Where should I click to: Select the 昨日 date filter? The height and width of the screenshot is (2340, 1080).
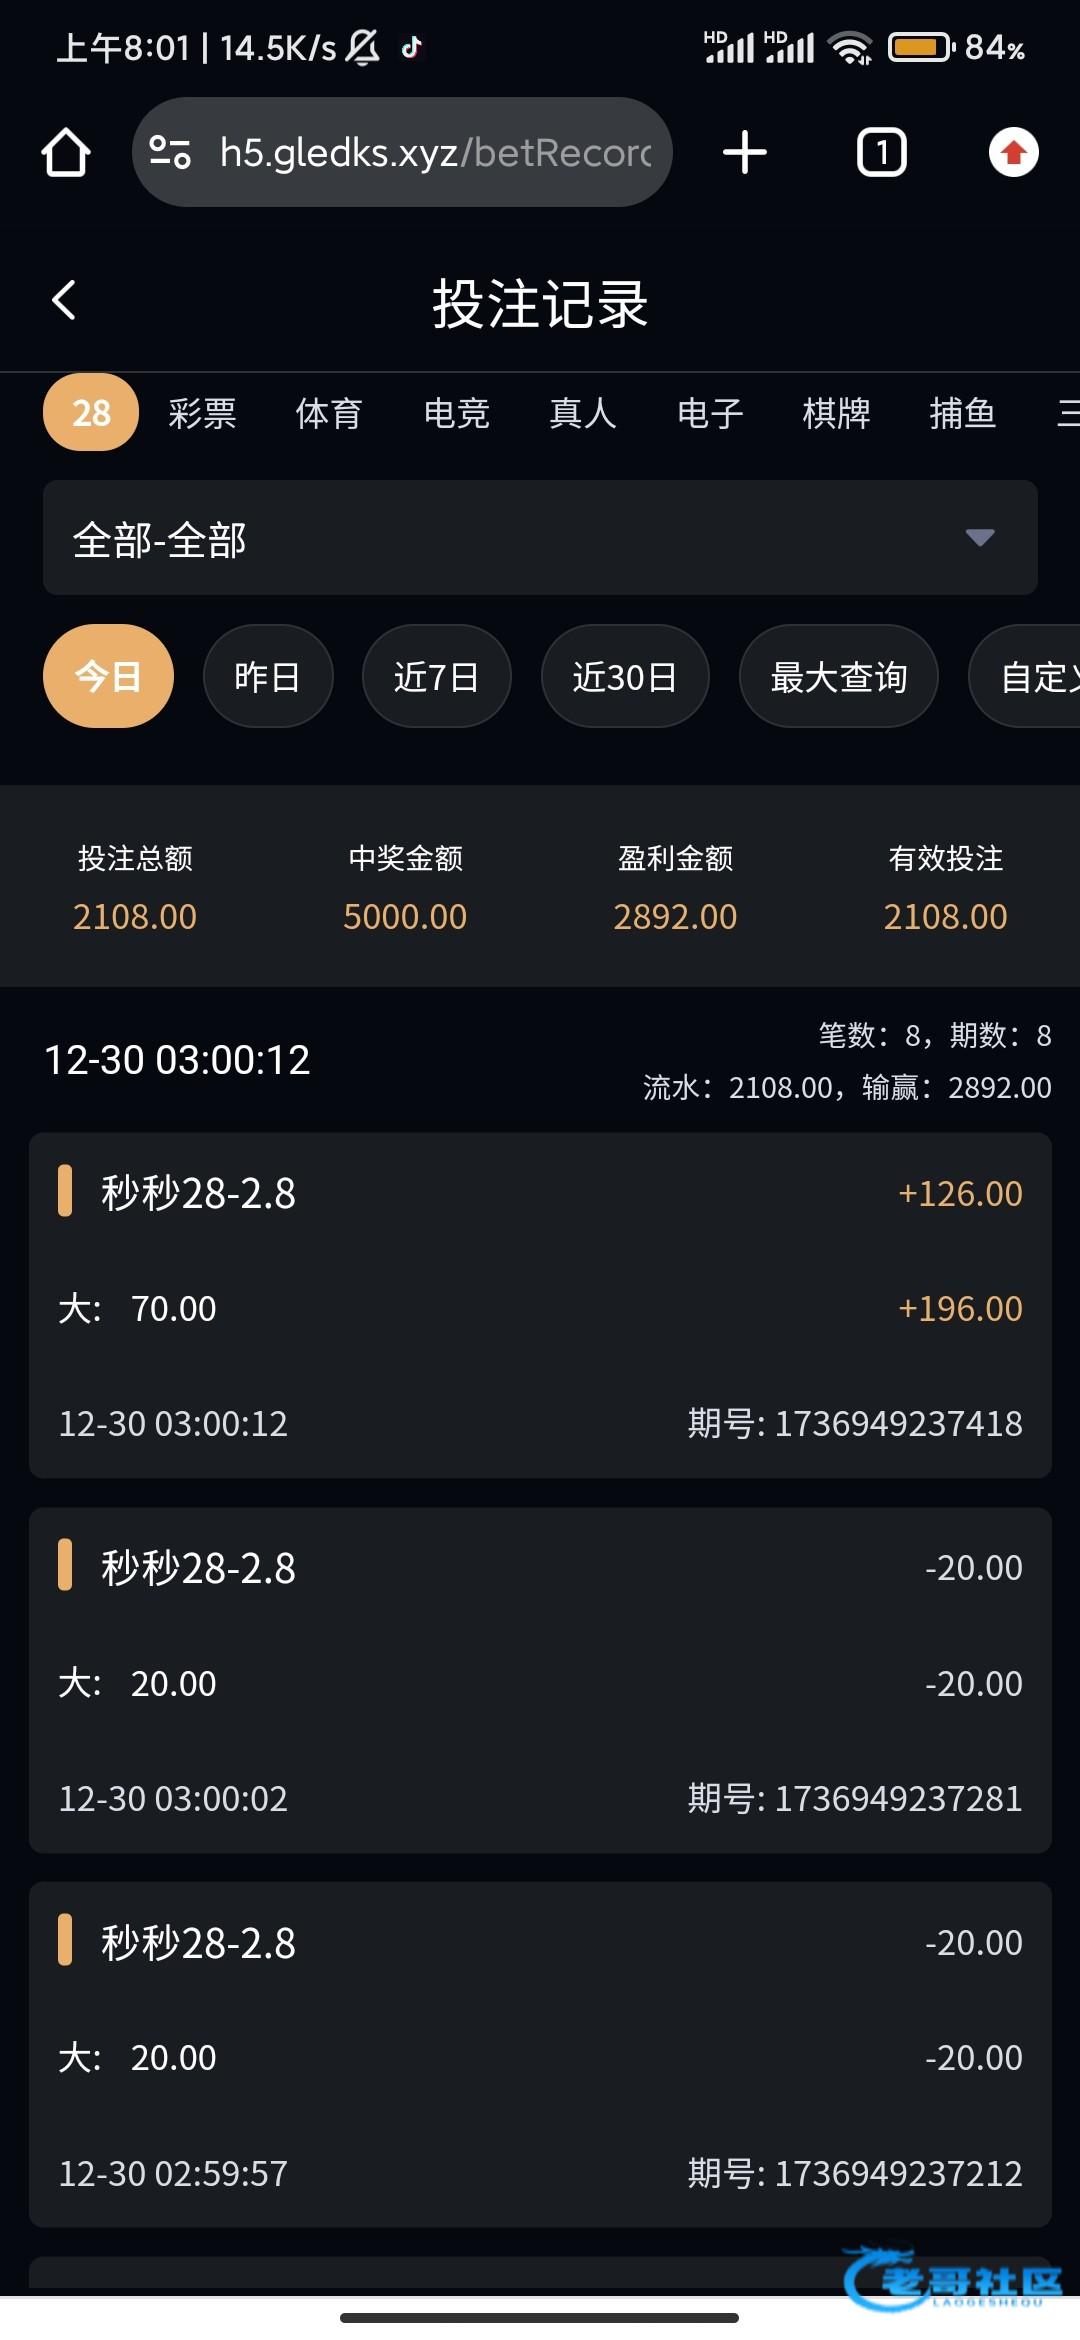click(267, 677)
